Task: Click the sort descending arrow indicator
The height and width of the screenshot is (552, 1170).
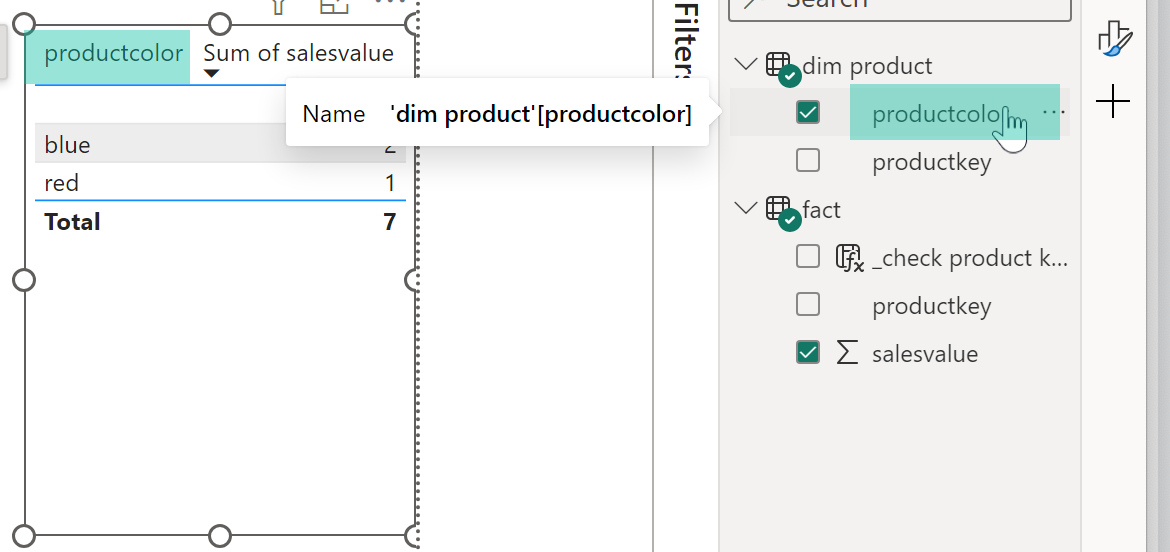Action: 211,73
